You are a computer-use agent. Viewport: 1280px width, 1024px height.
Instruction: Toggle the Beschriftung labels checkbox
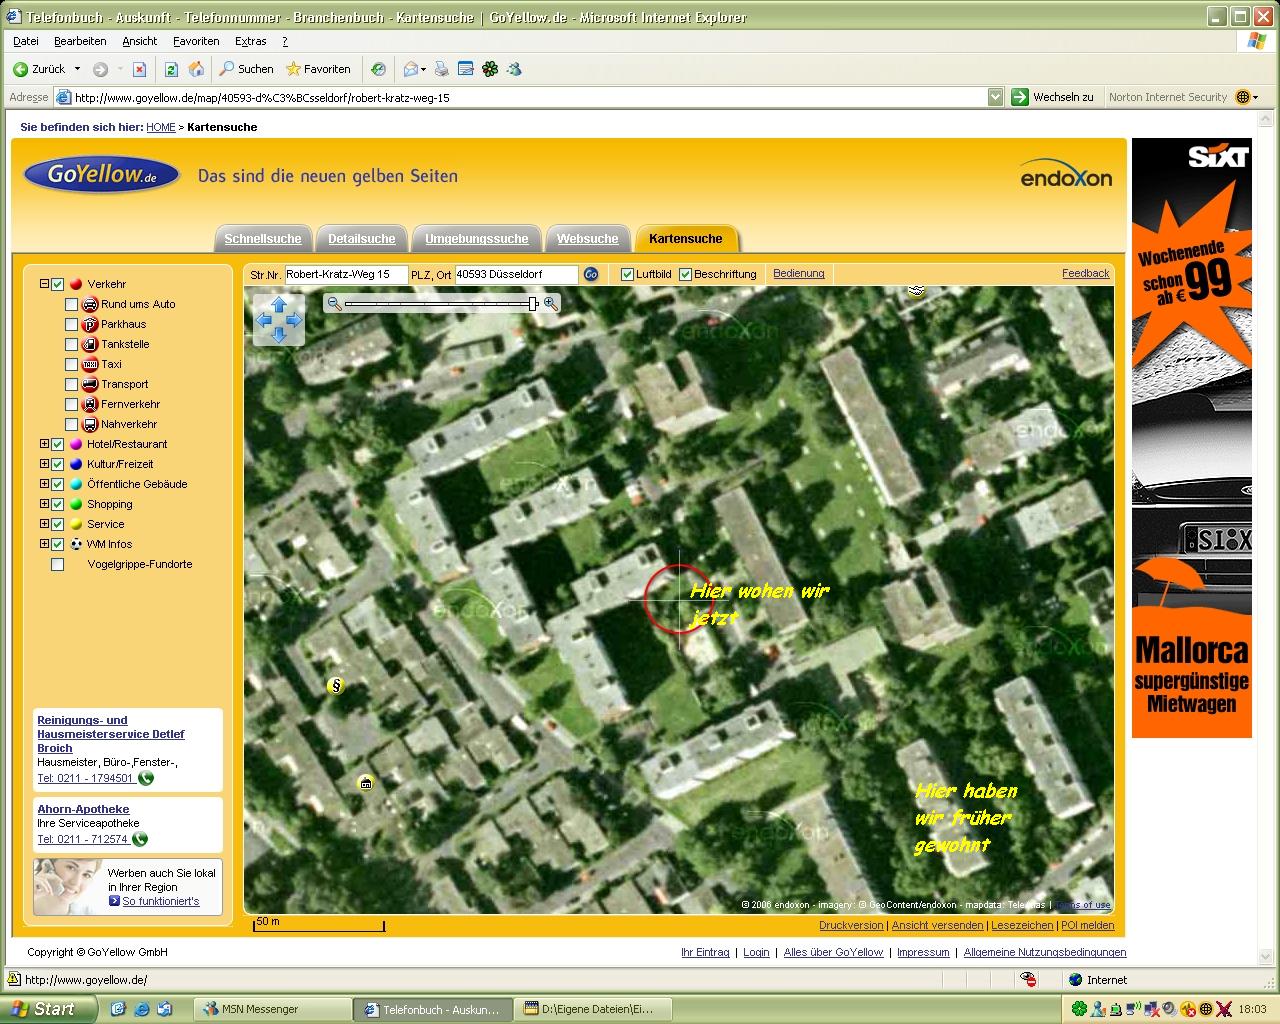(x=685, y=274)
